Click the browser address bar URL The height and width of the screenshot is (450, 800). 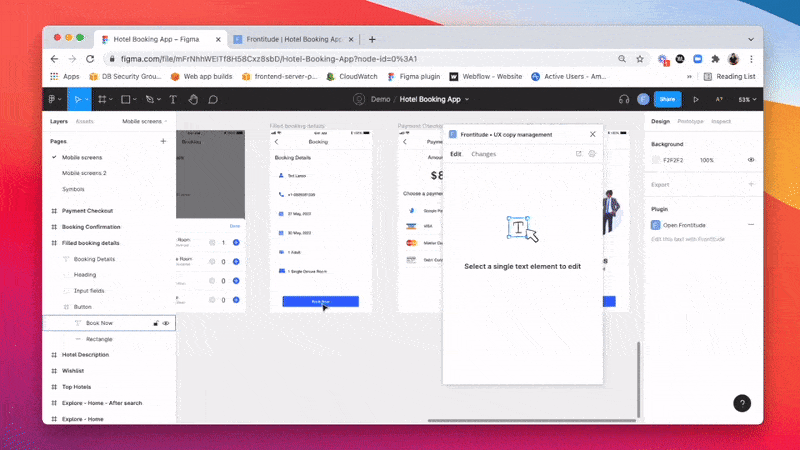point(269,59)
